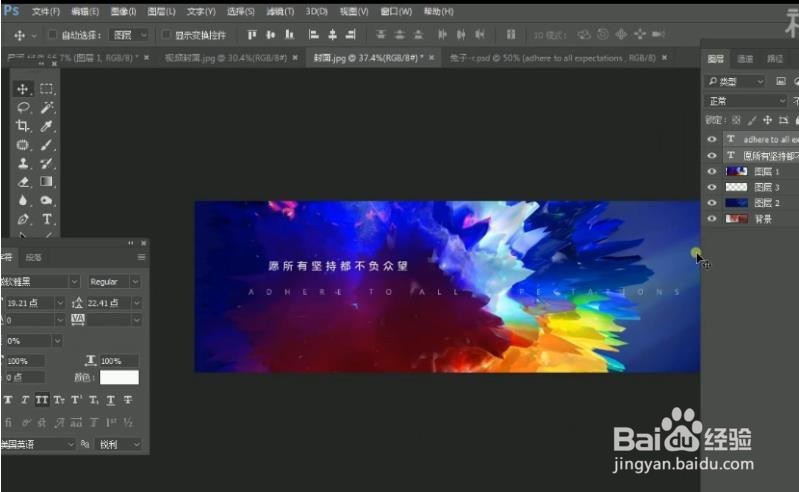This screenshot has height=492, width=799.
Task: Toggle Small Caps text style
Action: click(x=59, y=400)
